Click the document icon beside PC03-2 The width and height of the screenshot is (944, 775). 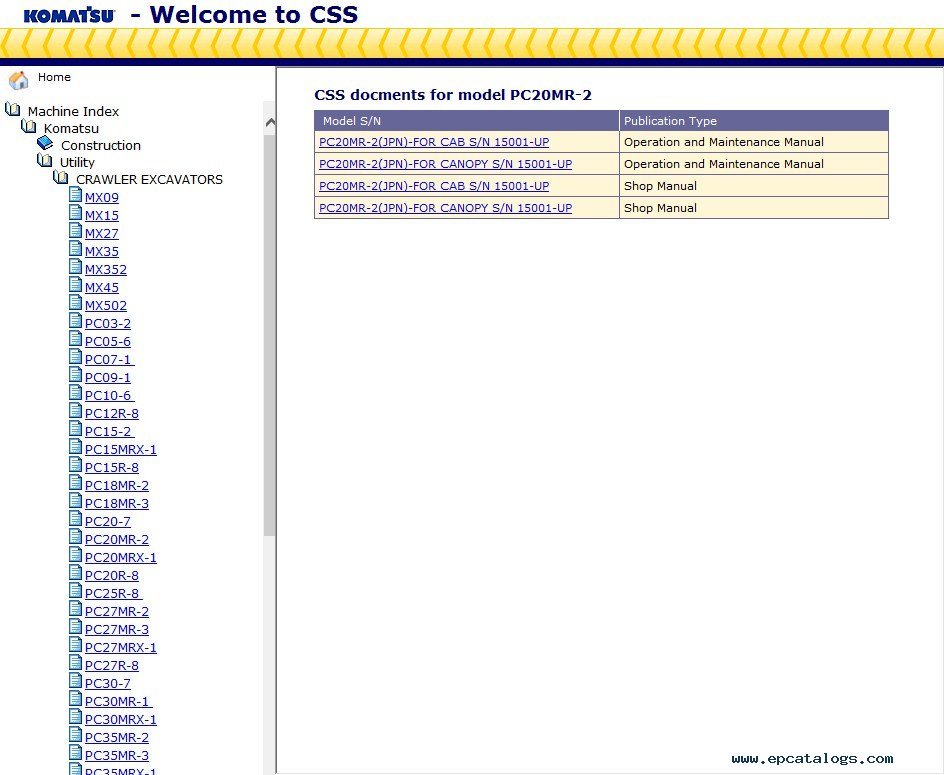pos(75,321)
